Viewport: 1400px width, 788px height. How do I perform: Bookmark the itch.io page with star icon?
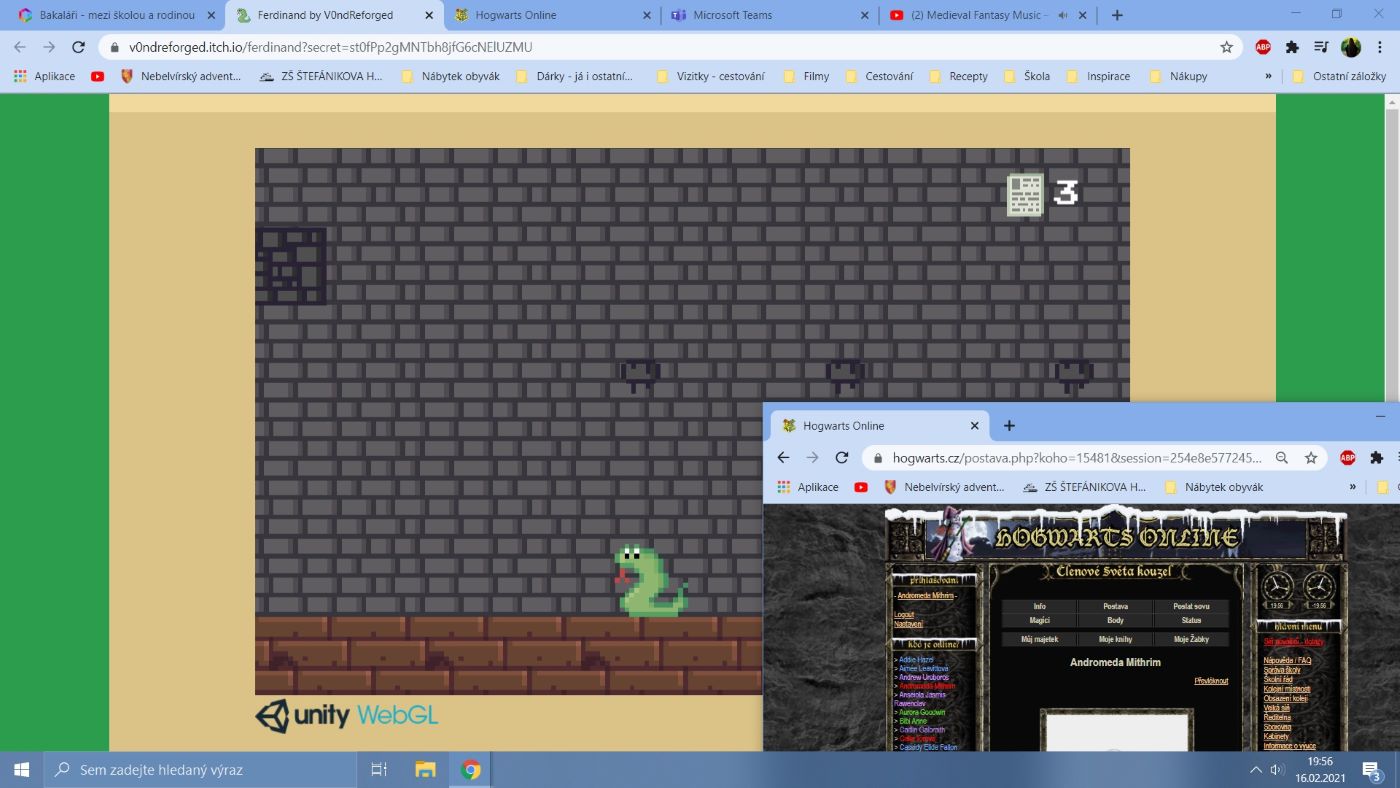point(1226,47)
